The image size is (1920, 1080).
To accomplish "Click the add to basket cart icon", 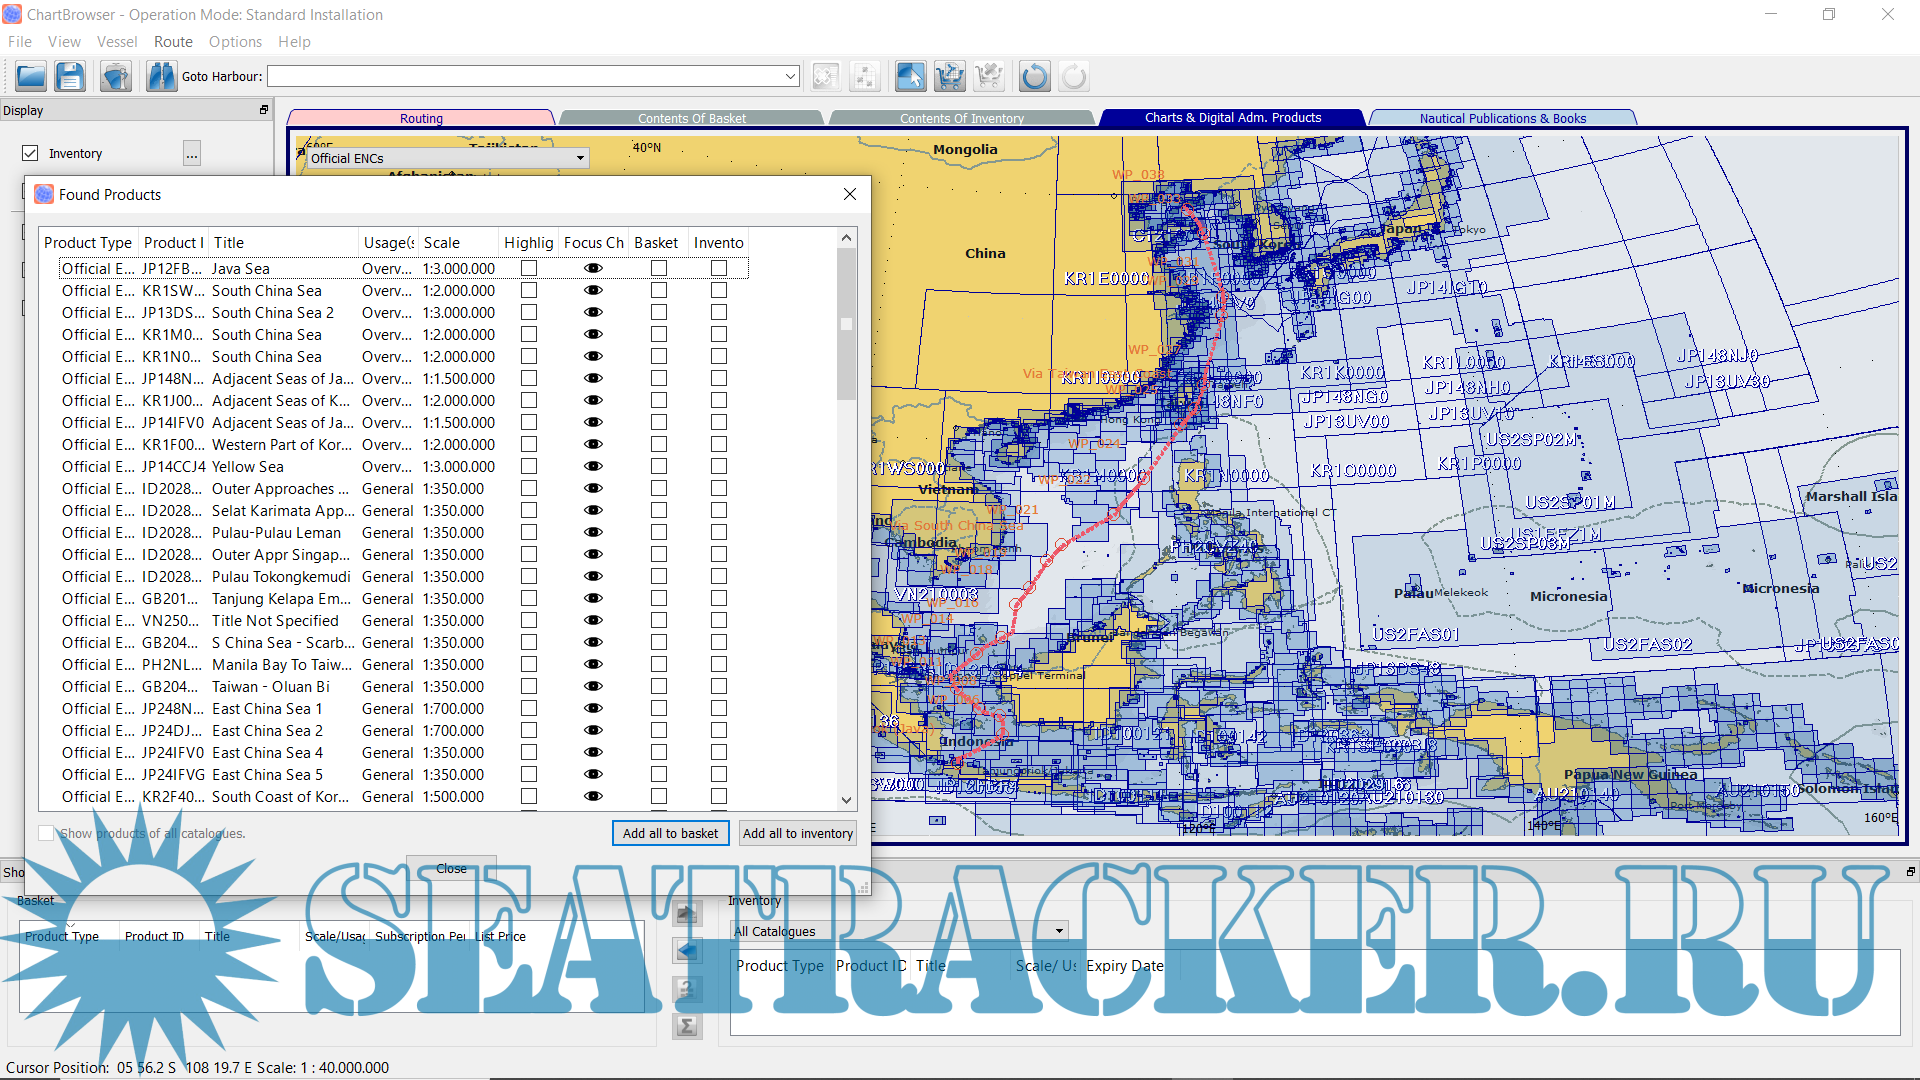I will coord(949,76).
